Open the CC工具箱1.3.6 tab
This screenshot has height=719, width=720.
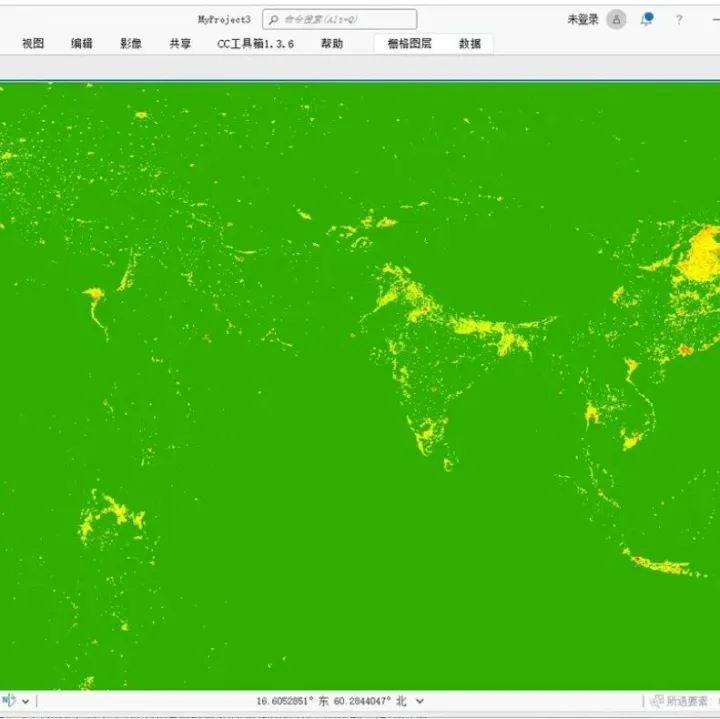(256, 44)
